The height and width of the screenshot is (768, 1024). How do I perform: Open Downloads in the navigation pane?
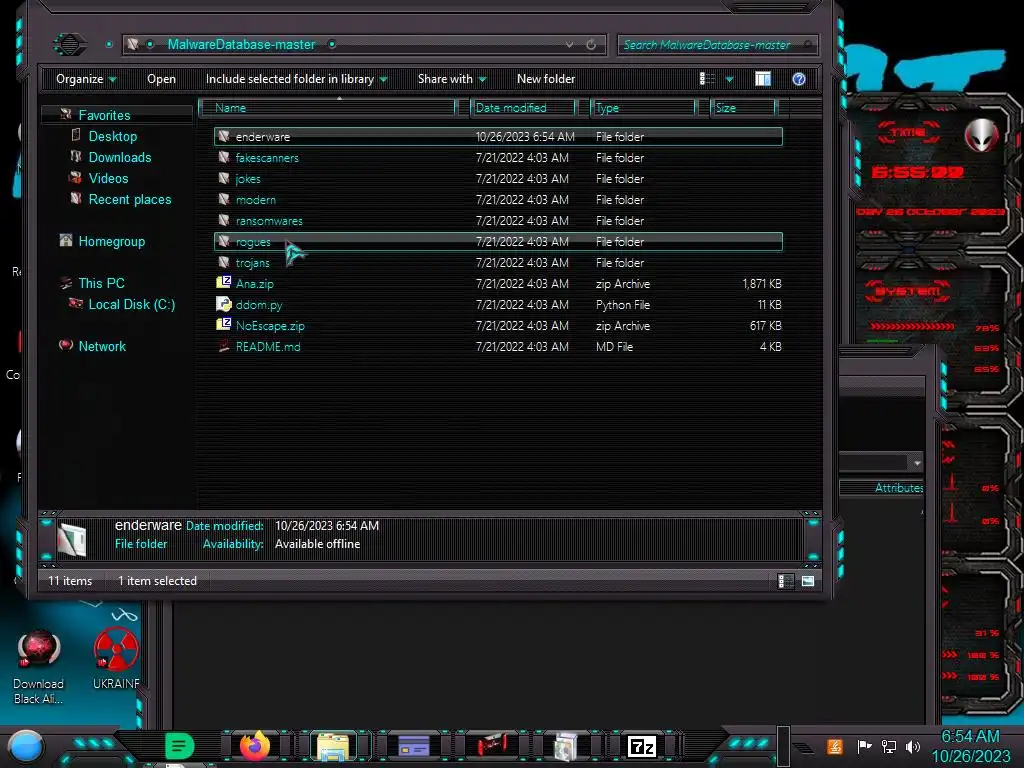(x=120, y=157)
